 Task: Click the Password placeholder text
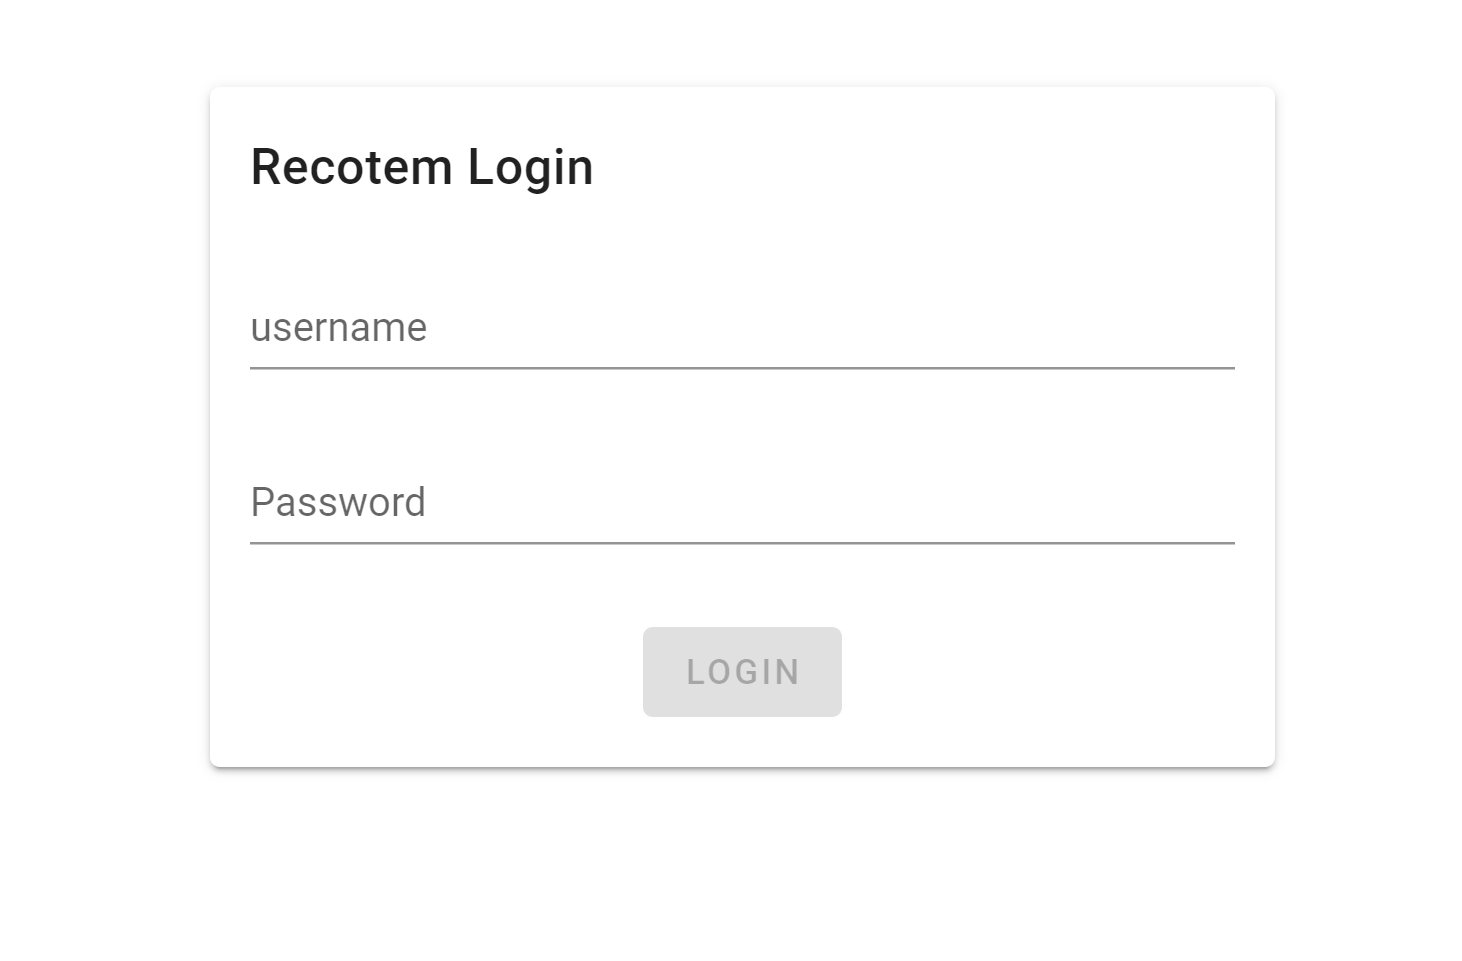point(339,502)
